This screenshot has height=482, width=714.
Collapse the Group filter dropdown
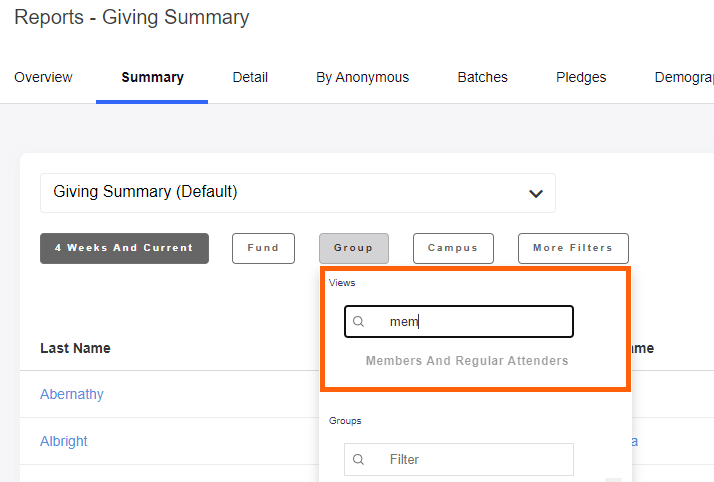click(353, 248)
